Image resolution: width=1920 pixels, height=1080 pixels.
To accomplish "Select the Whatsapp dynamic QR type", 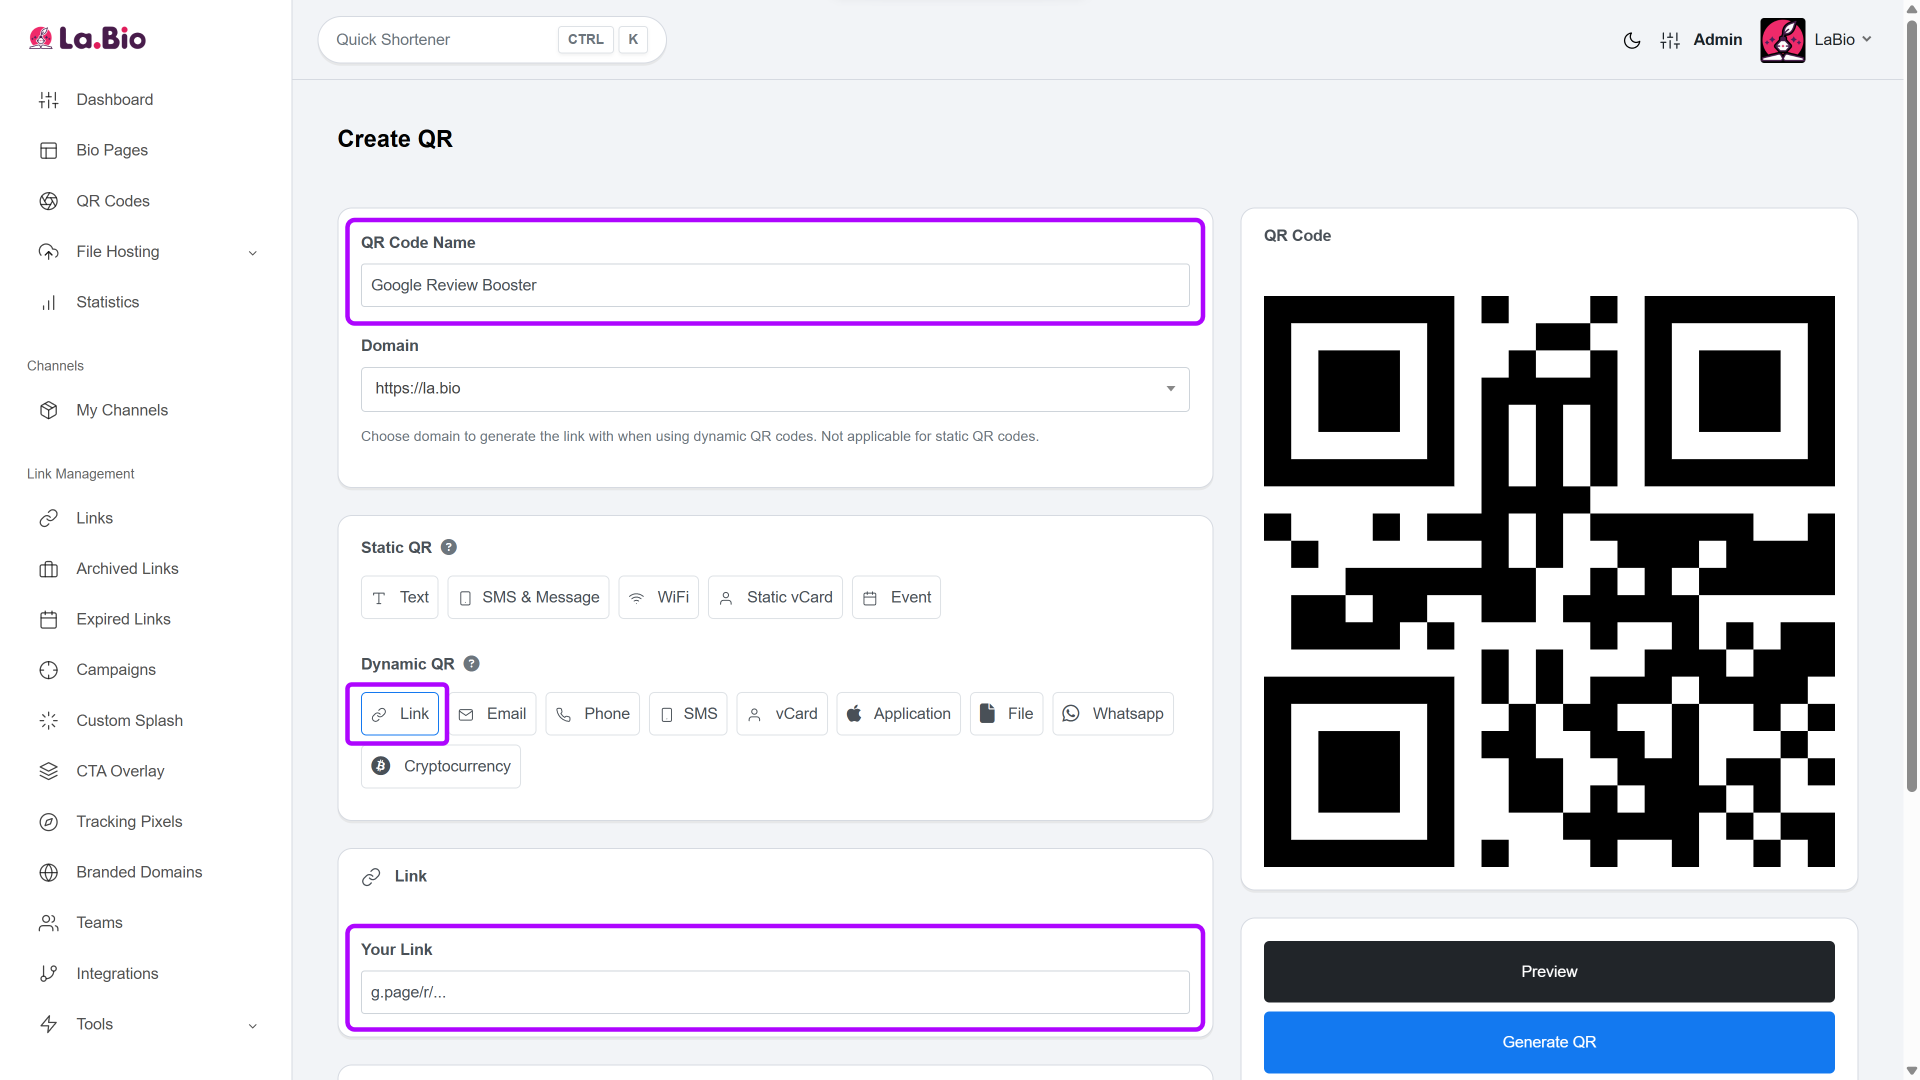I will tap(1112, 714).
